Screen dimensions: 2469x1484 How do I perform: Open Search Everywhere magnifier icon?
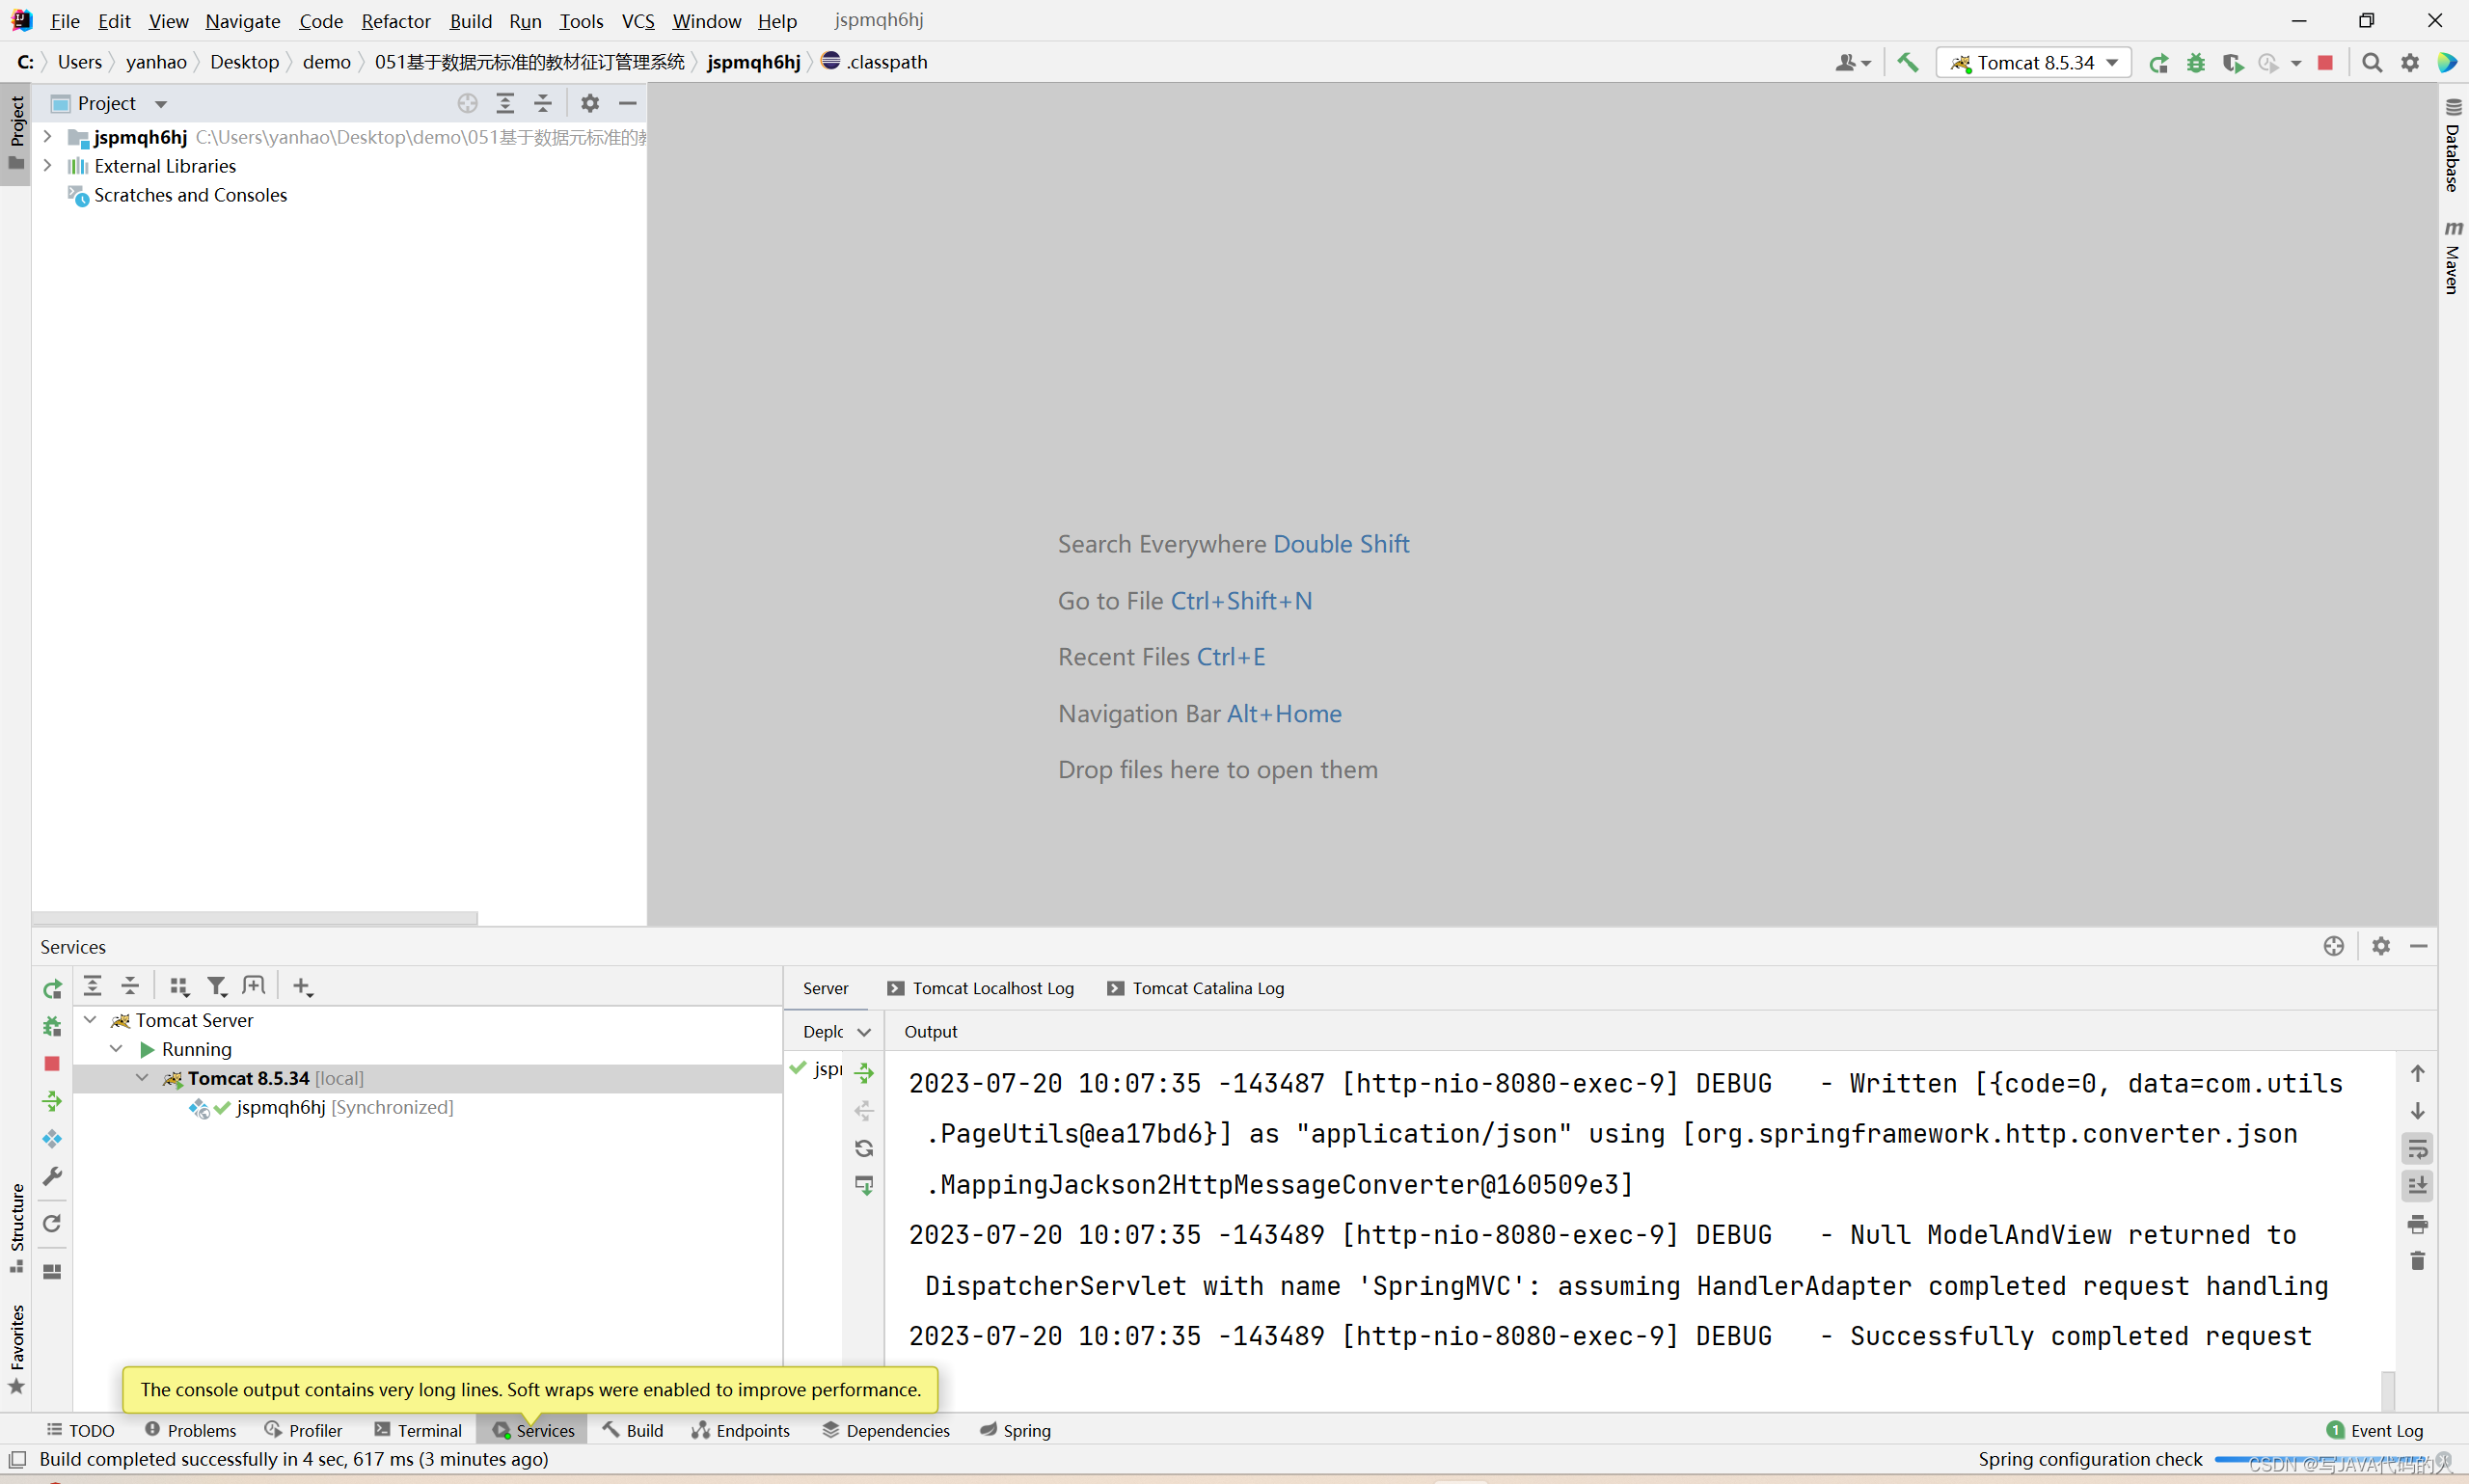2371,62
